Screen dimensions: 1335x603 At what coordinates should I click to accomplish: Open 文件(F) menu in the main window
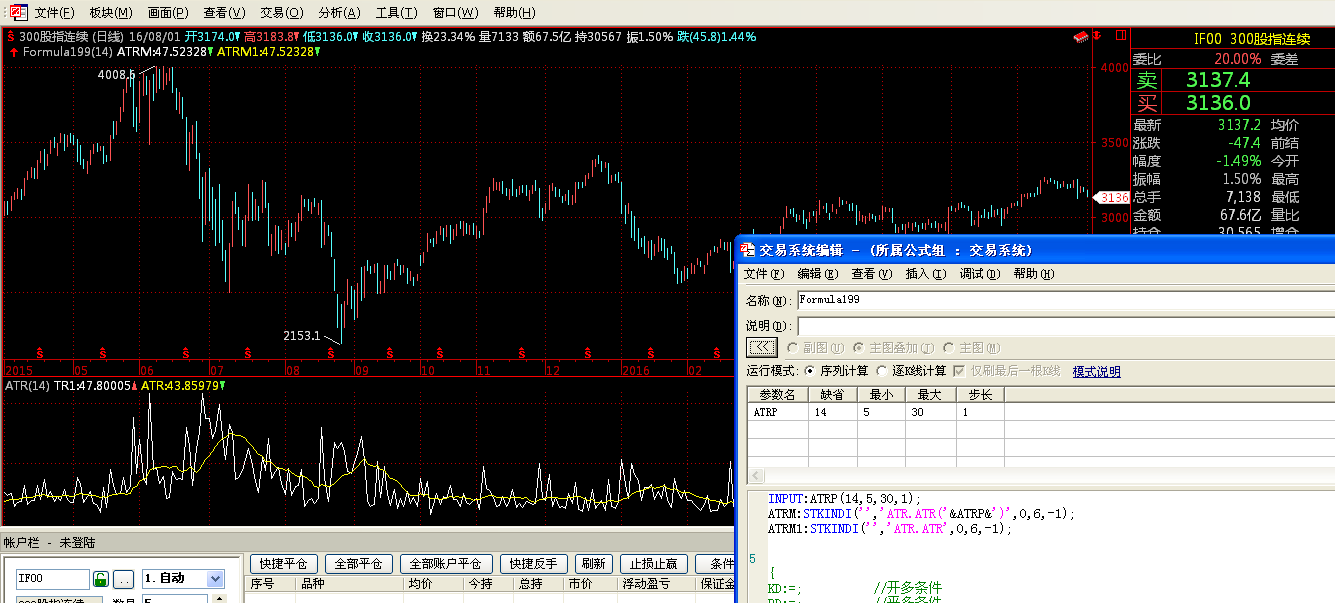point(54,13)
